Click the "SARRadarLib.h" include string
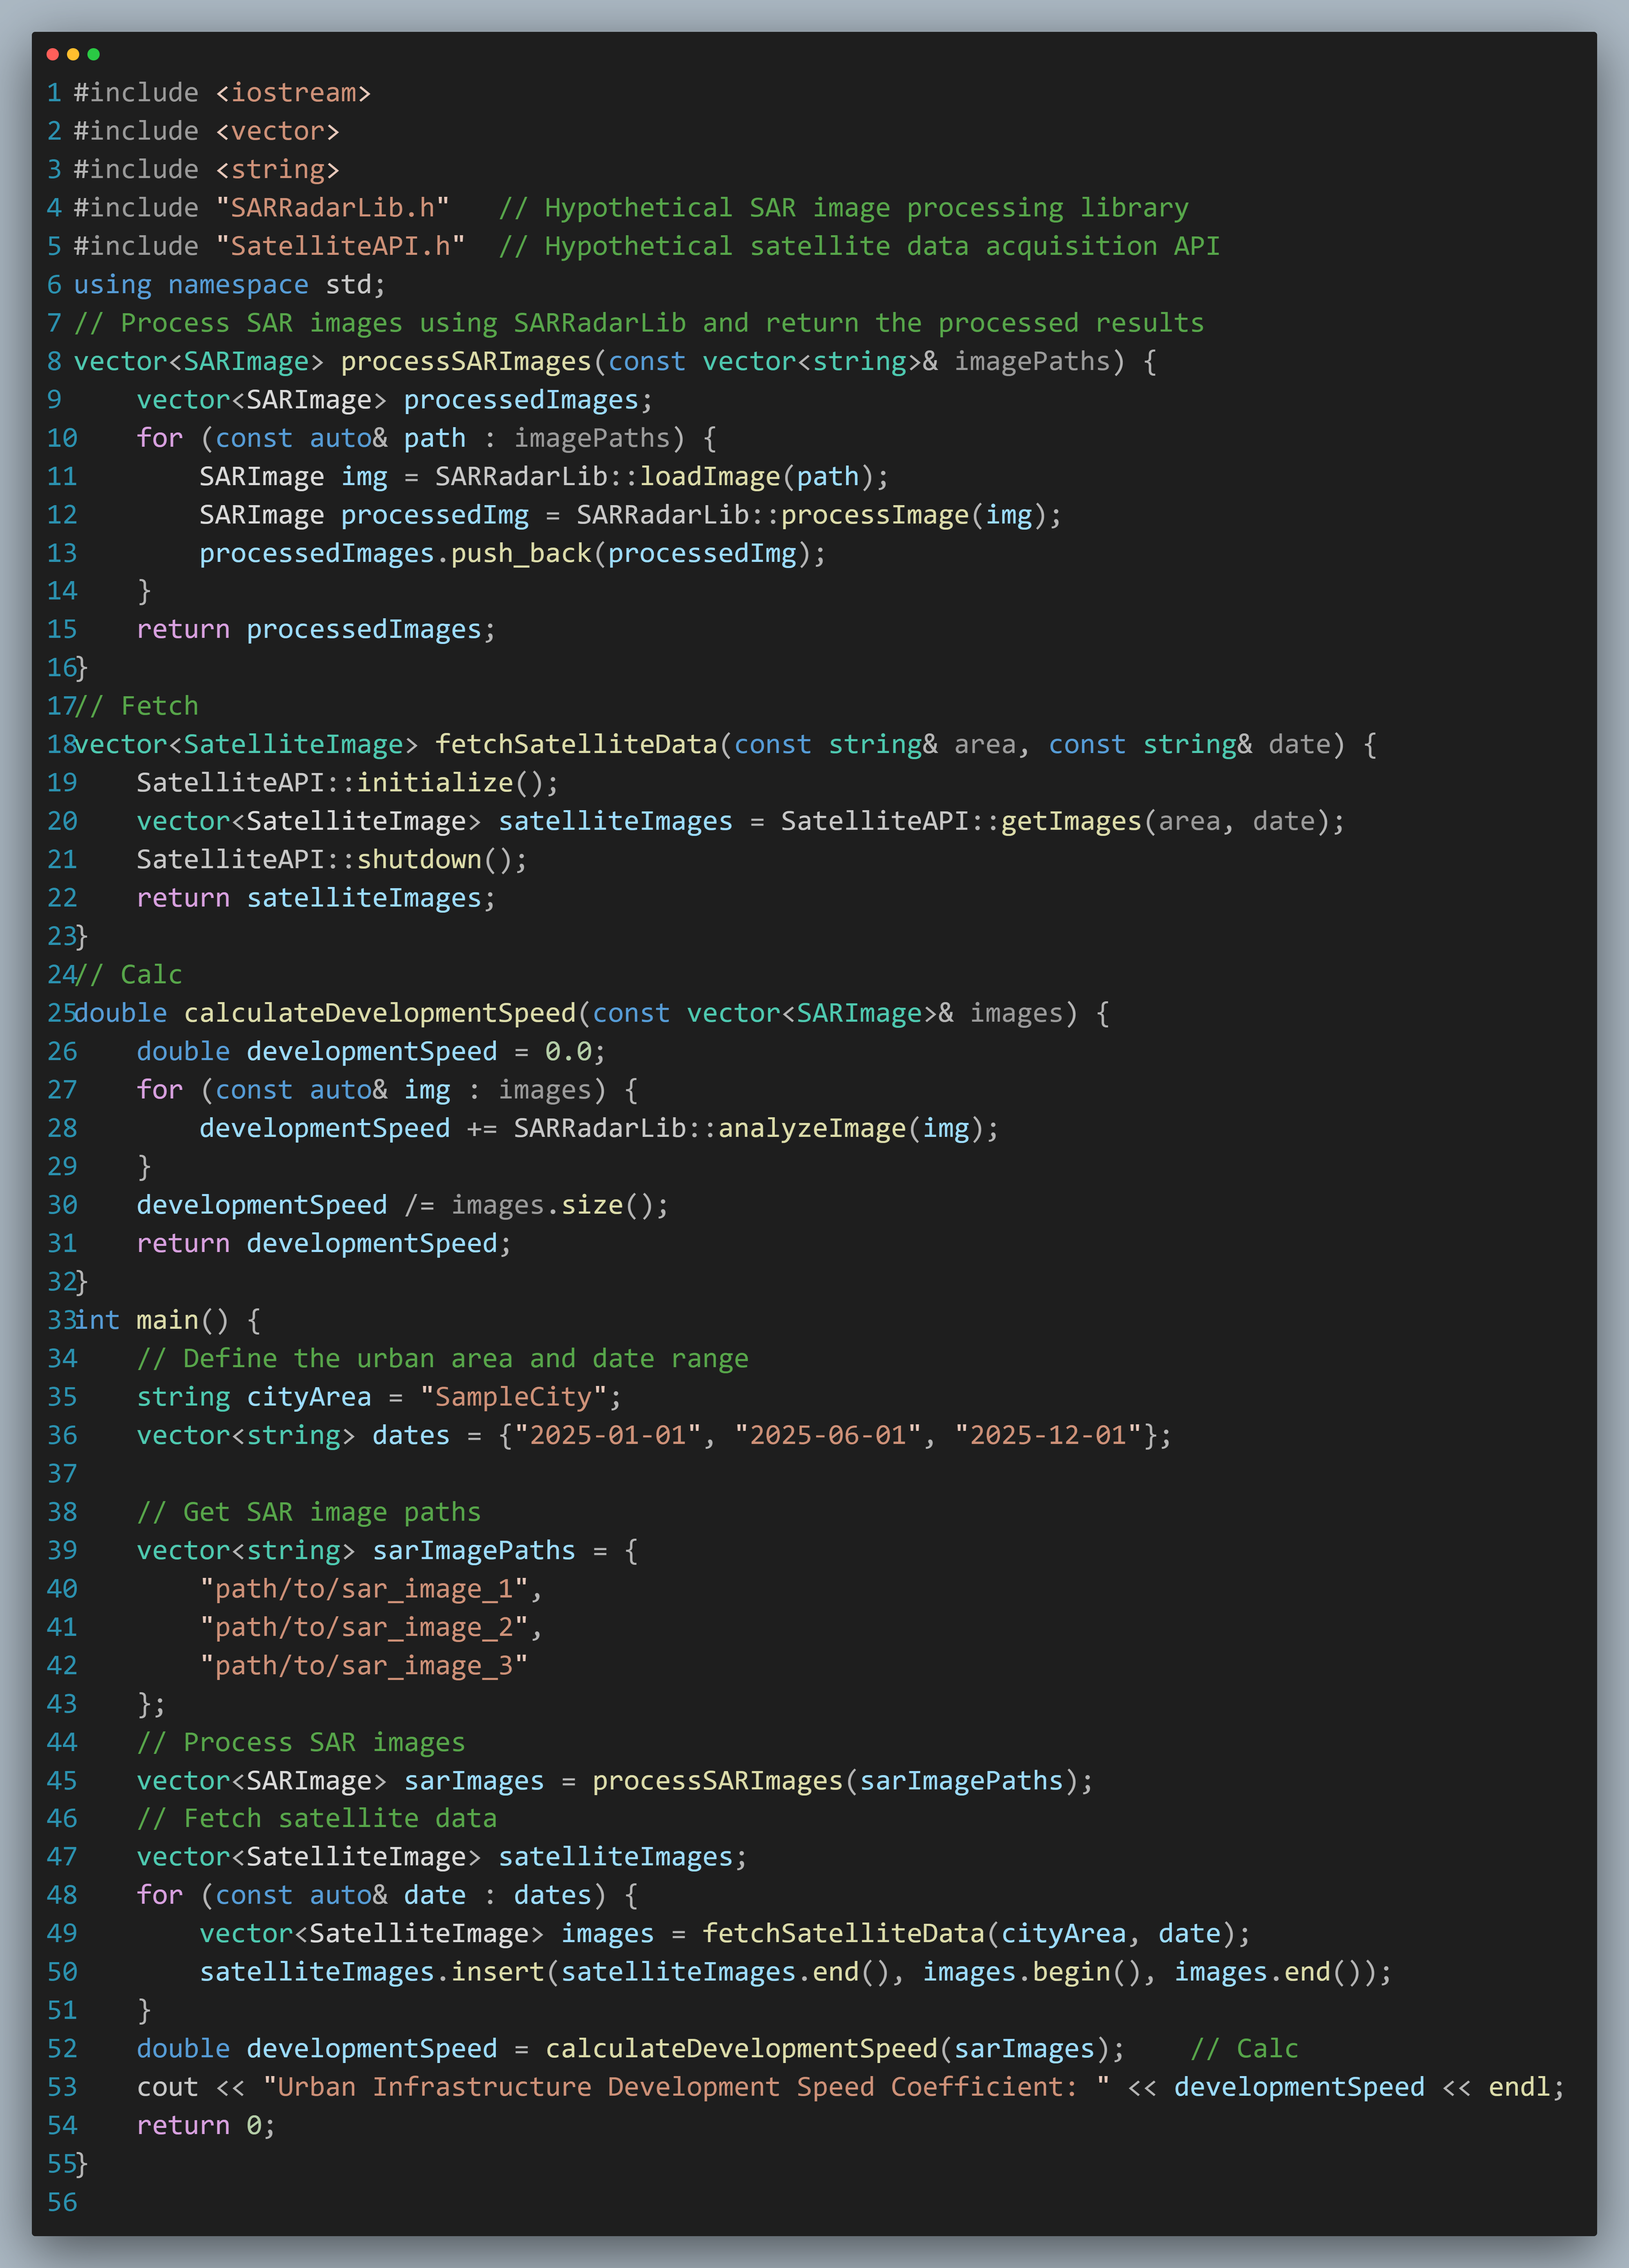Image resolution: width=1629 pixels, height=2268 pixels. coord(332,208)
